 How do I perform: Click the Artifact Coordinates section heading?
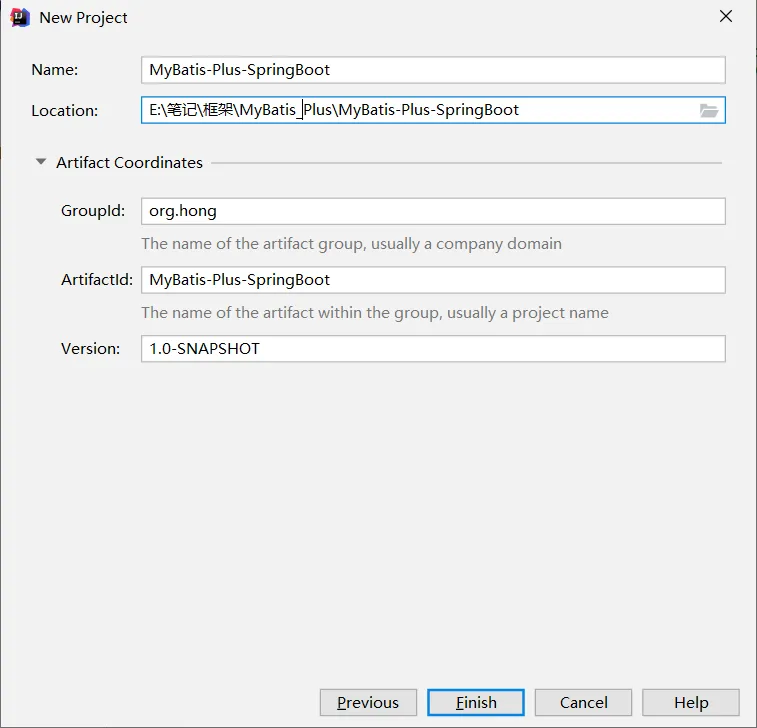click(129, 162)
